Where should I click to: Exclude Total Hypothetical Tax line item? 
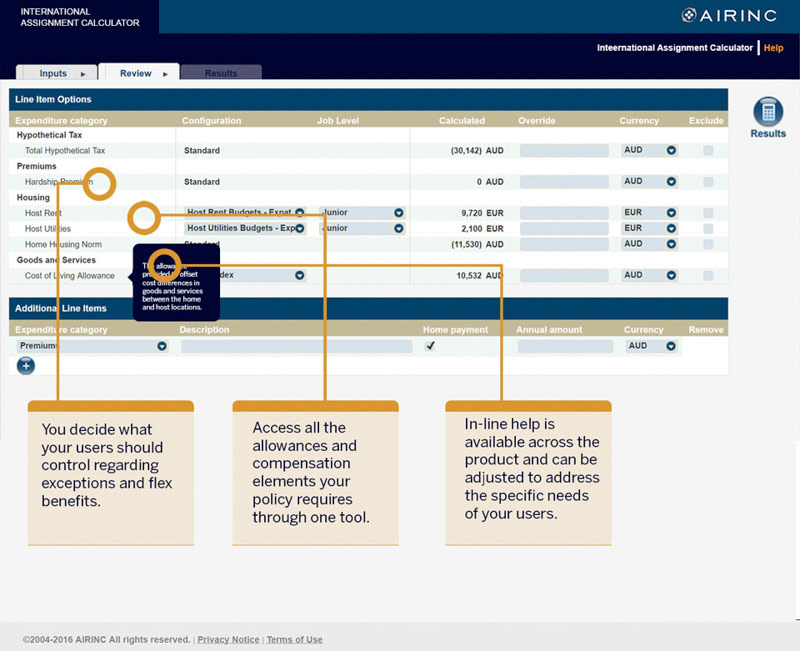point(708,151)
